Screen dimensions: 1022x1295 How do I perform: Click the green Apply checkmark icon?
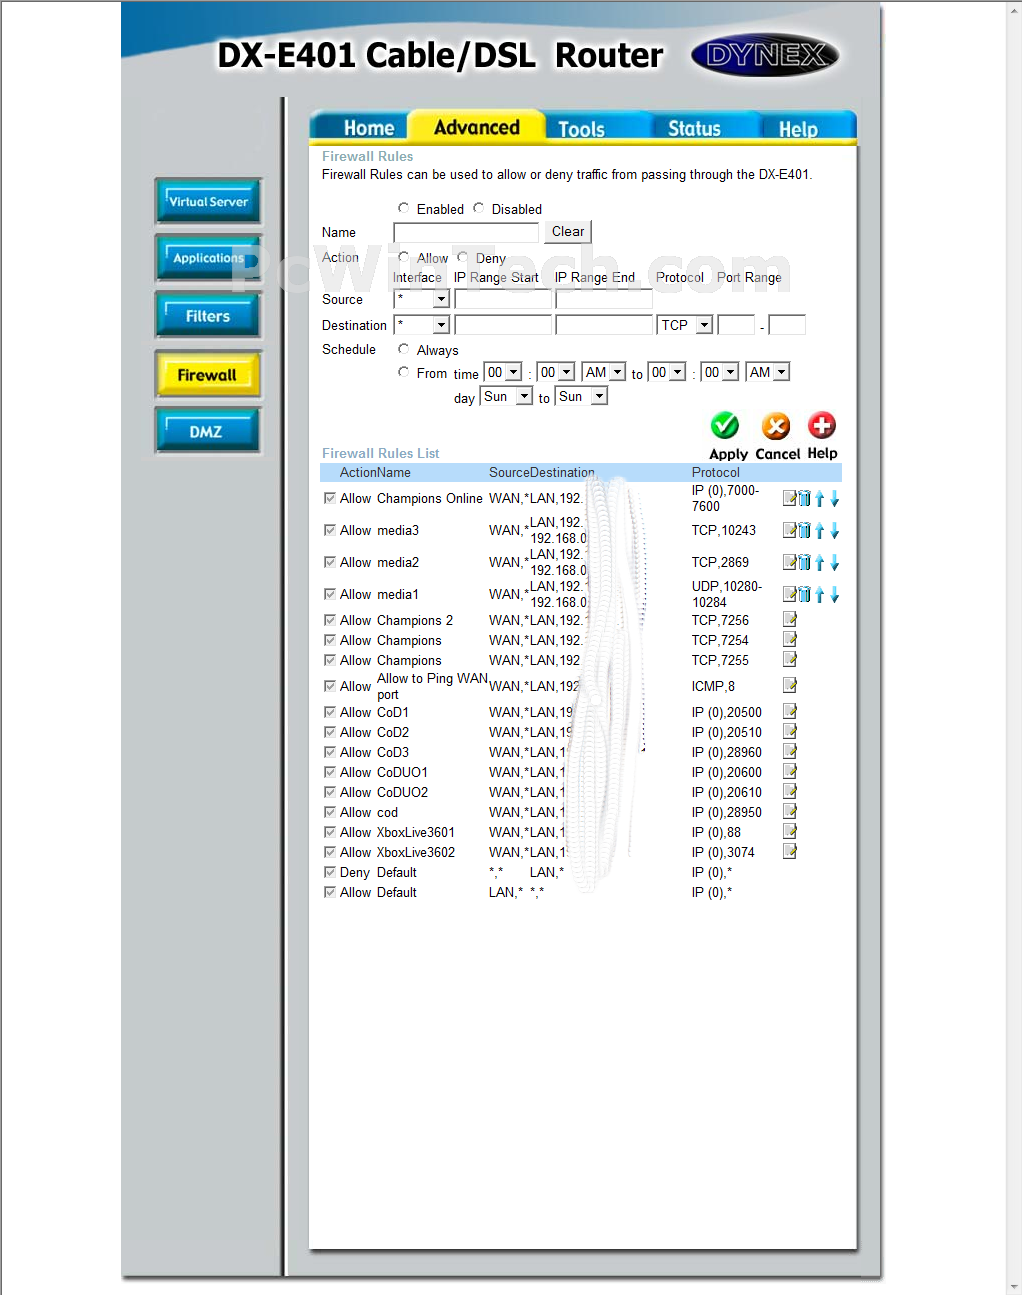coord(725,426)
